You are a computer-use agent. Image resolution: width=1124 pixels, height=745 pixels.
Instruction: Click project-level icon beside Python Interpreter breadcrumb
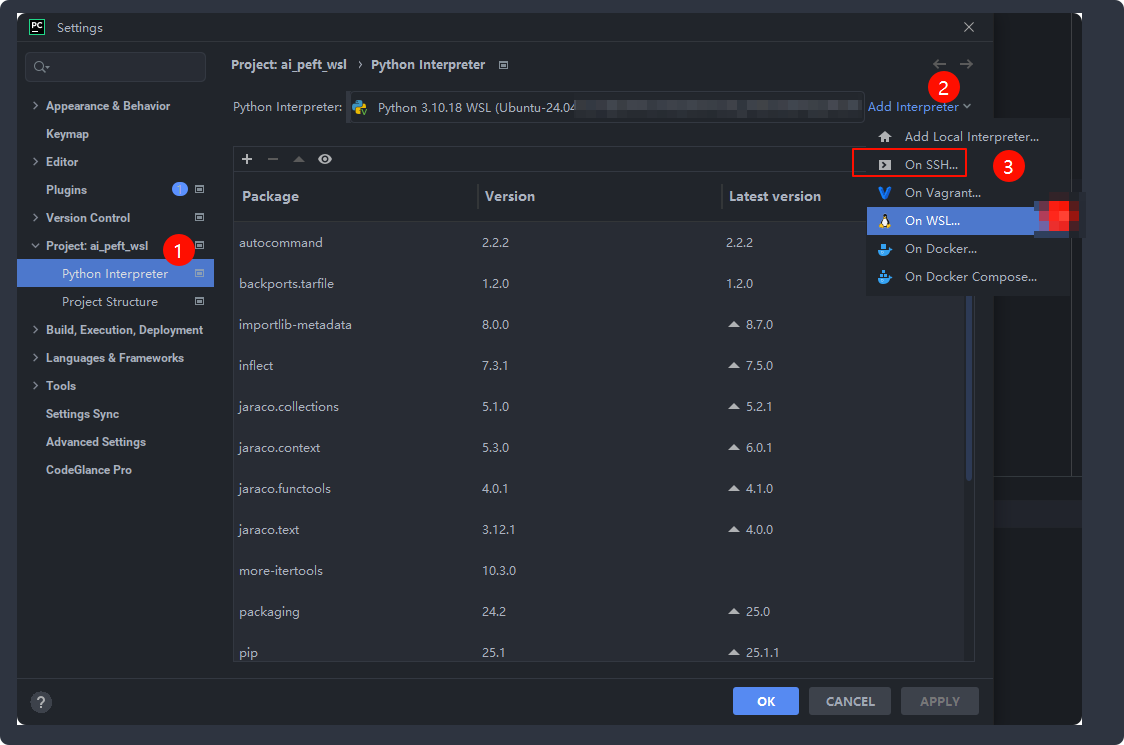tap(503, 65)
